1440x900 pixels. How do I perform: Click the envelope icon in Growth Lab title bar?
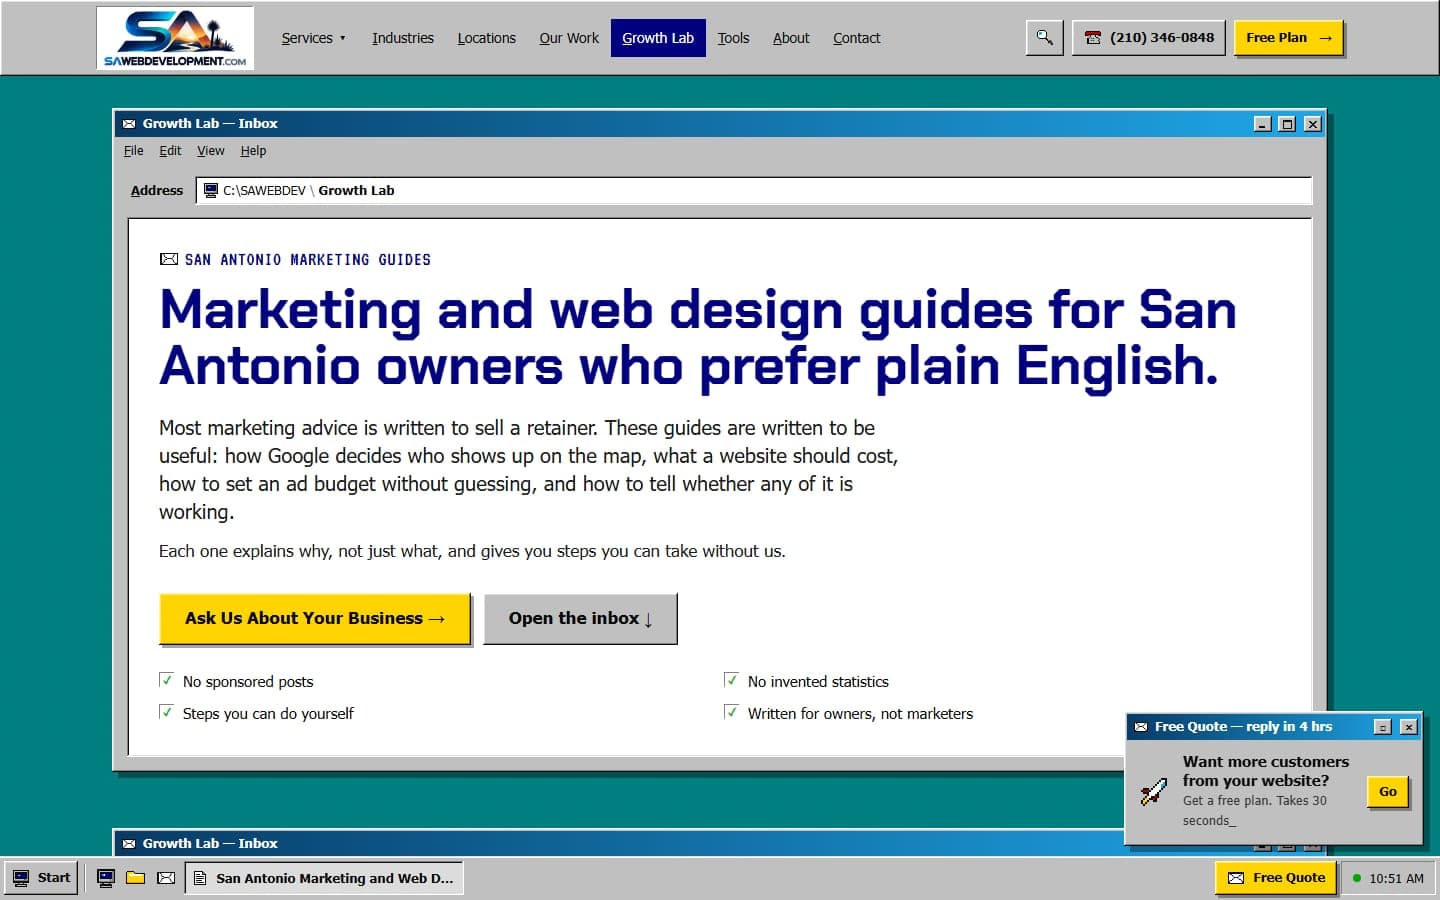click(129, 124)
